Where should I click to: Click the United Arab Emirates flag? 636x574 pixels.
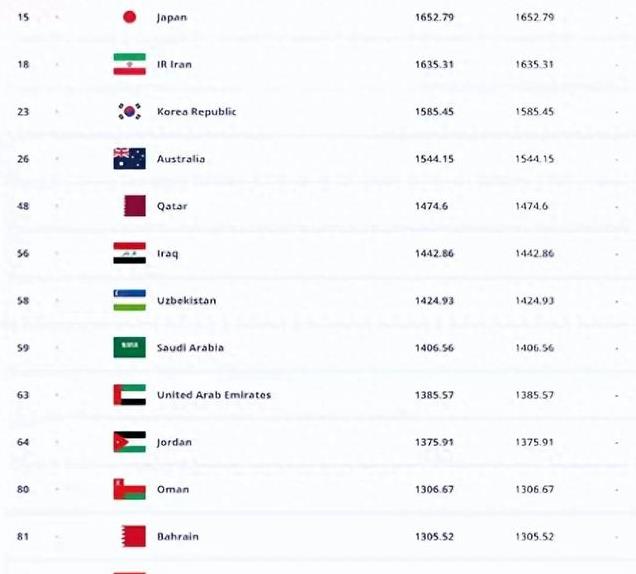(129, 395)
